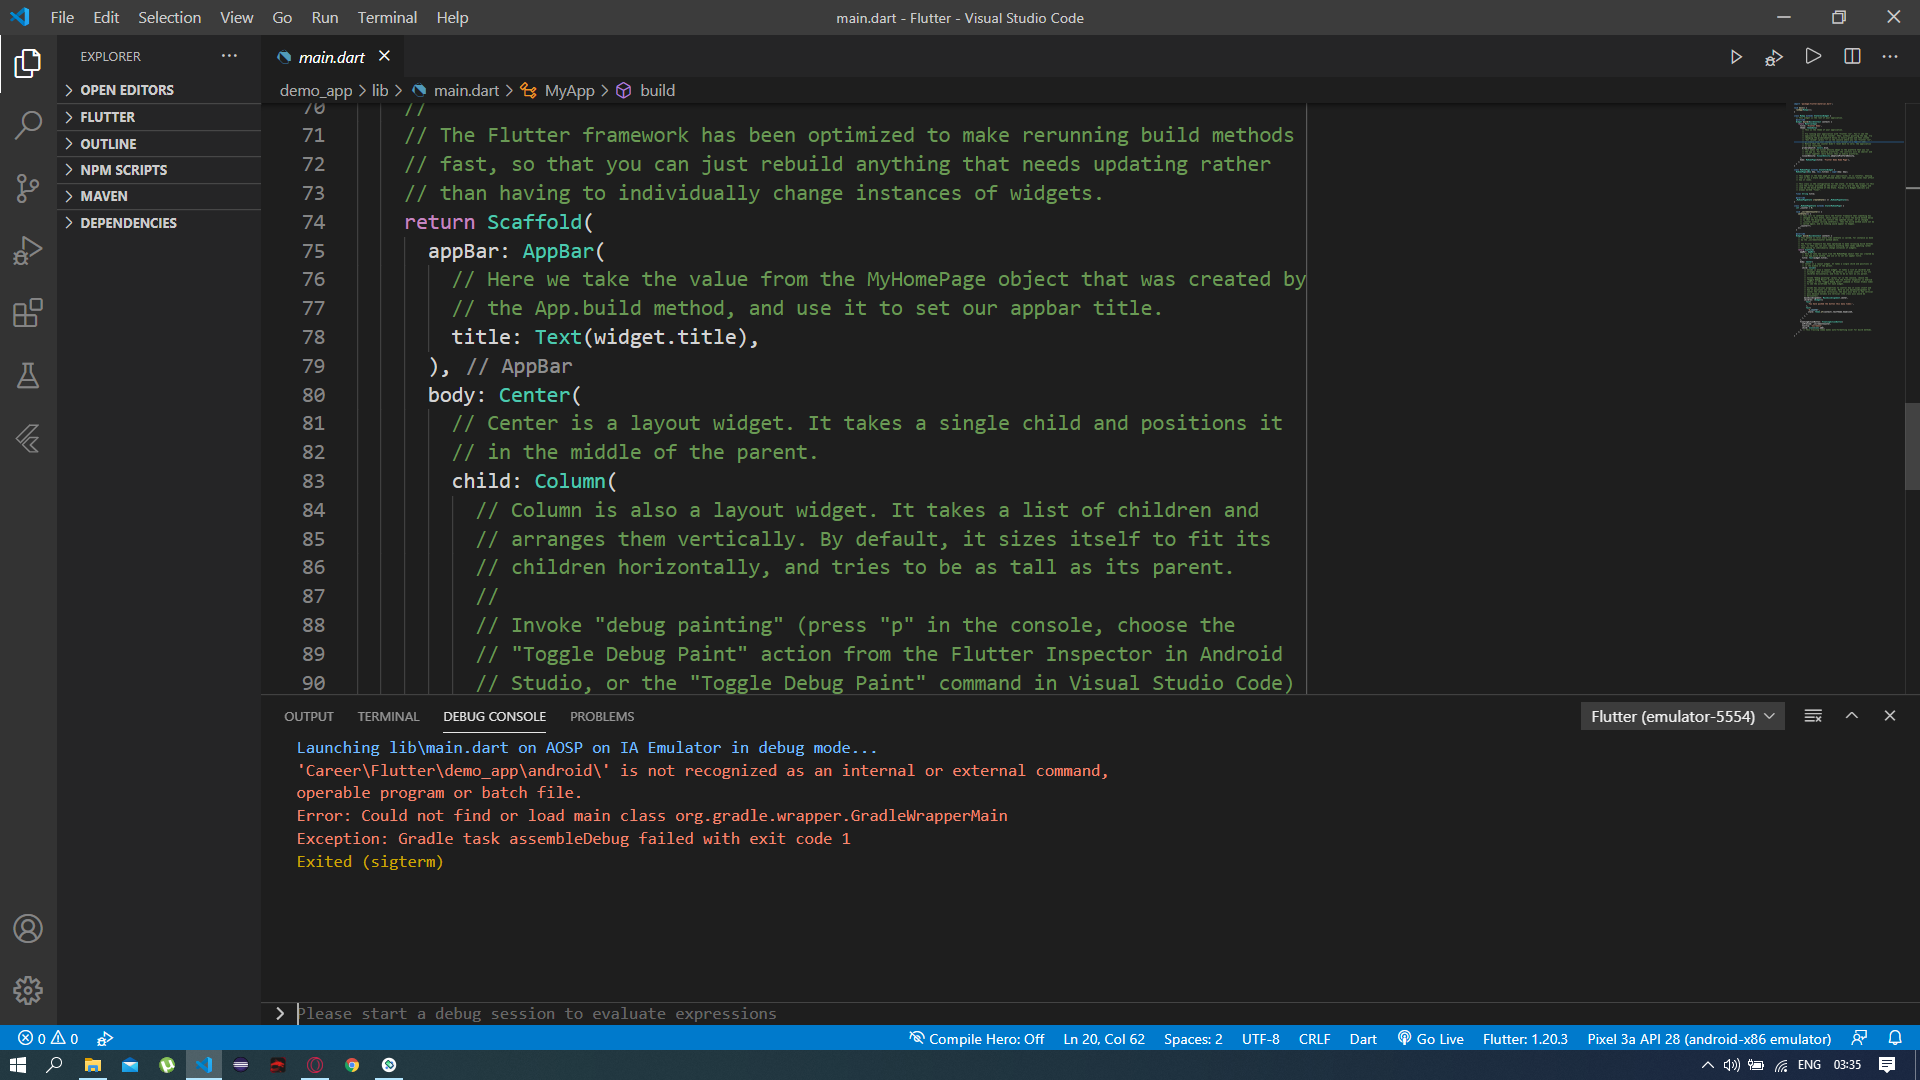Open the Run and Debug view

(x=28, y=251)
